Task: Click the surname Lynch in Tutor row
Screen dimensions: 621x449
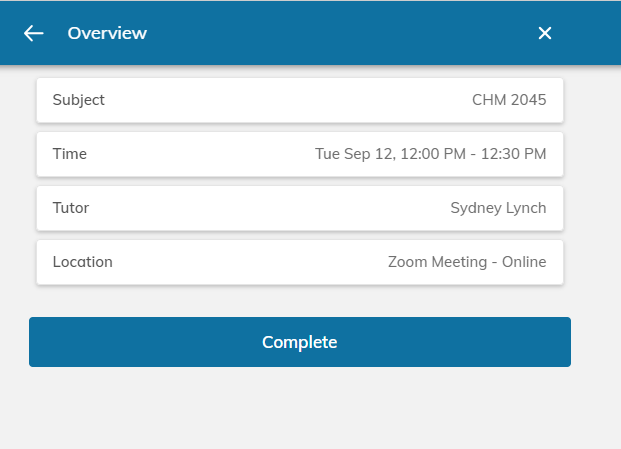Action: click(x=526, y=208)
